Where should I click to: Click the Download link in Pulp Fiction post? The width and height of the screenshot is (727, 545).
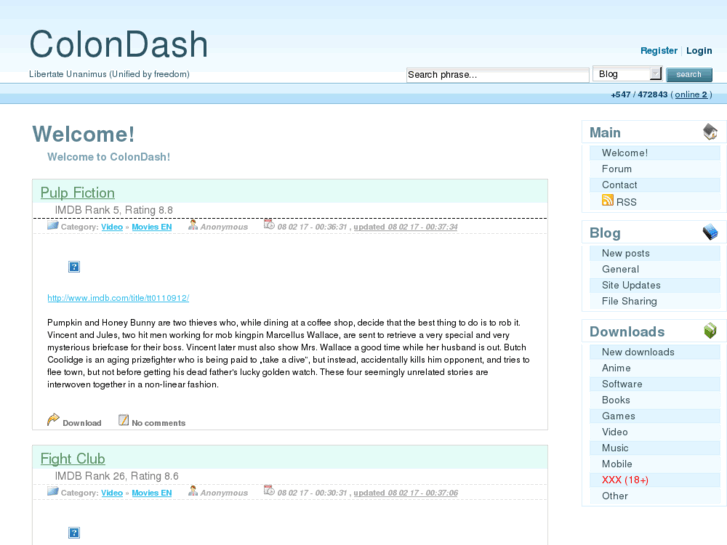coord(82,423)
